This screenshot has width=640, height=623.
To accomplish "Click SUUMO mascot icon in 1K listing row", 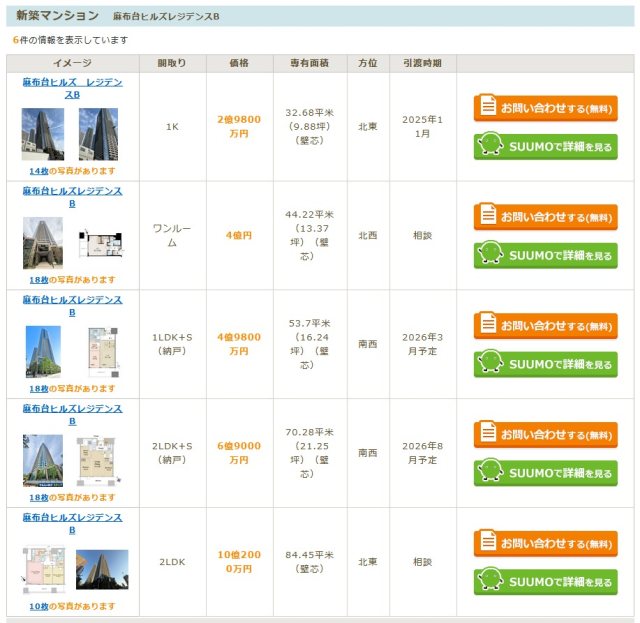I will coord(489,146).
